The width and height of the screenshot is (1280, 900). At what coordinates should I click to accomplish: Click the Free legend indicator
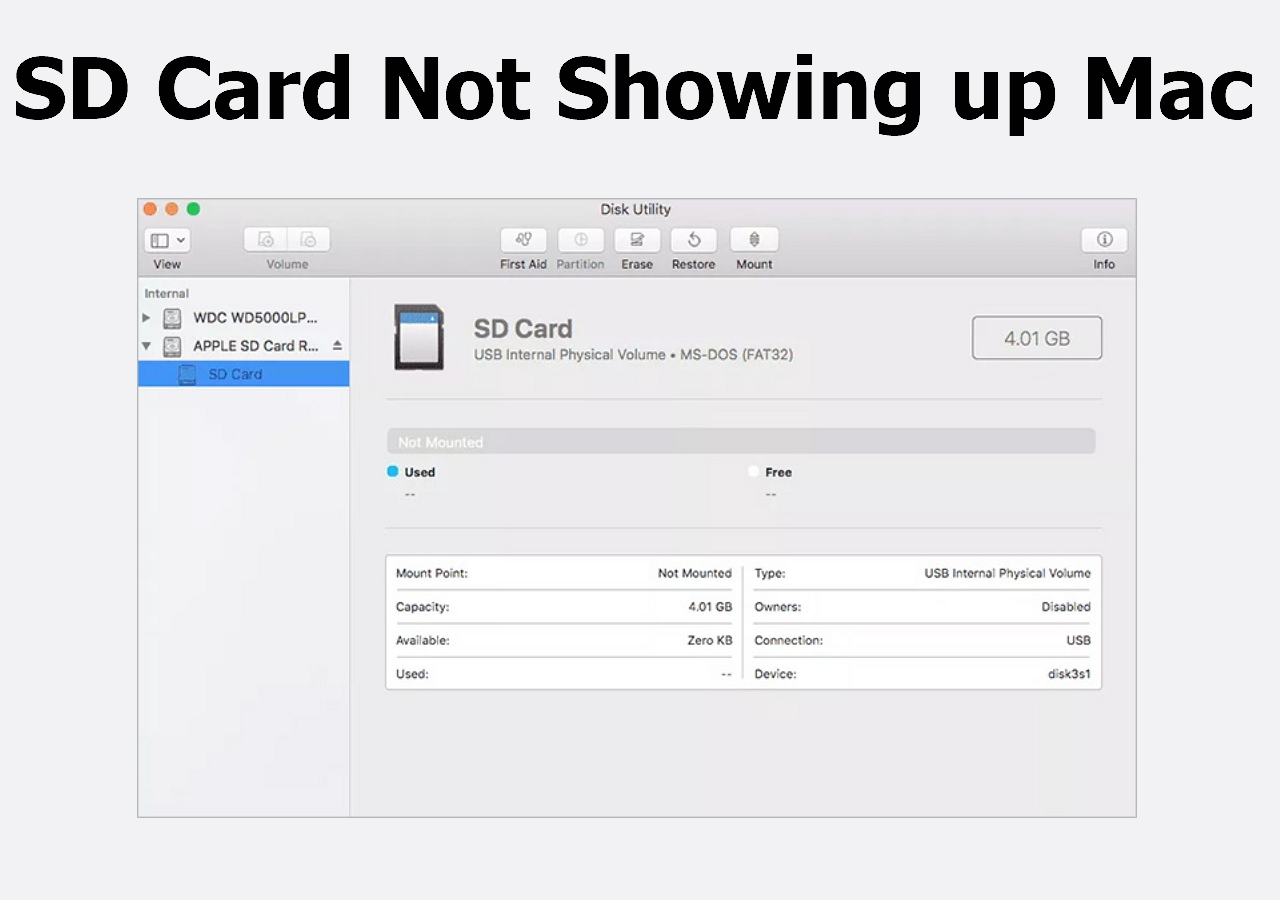778,471
